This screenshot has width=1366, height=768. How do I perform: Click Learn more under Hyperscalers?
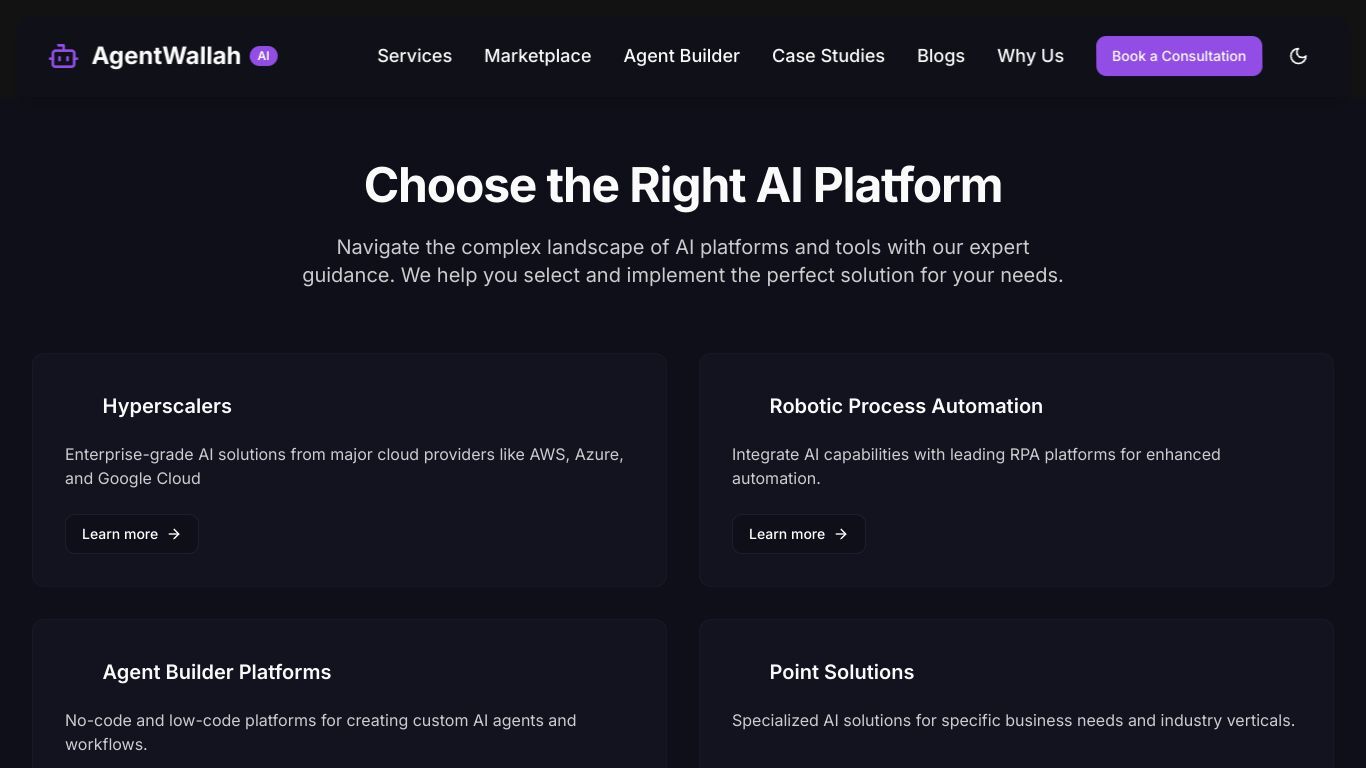[132, 534]
